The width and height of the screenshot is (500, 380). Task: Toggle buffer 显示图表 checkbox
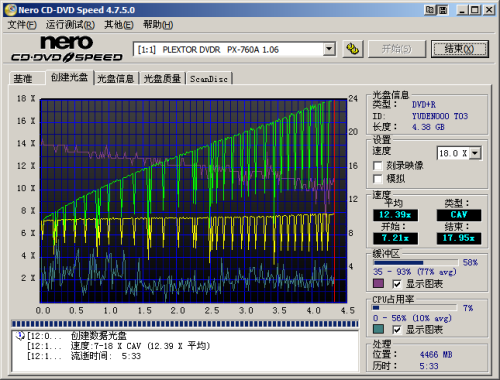(397, 284)
